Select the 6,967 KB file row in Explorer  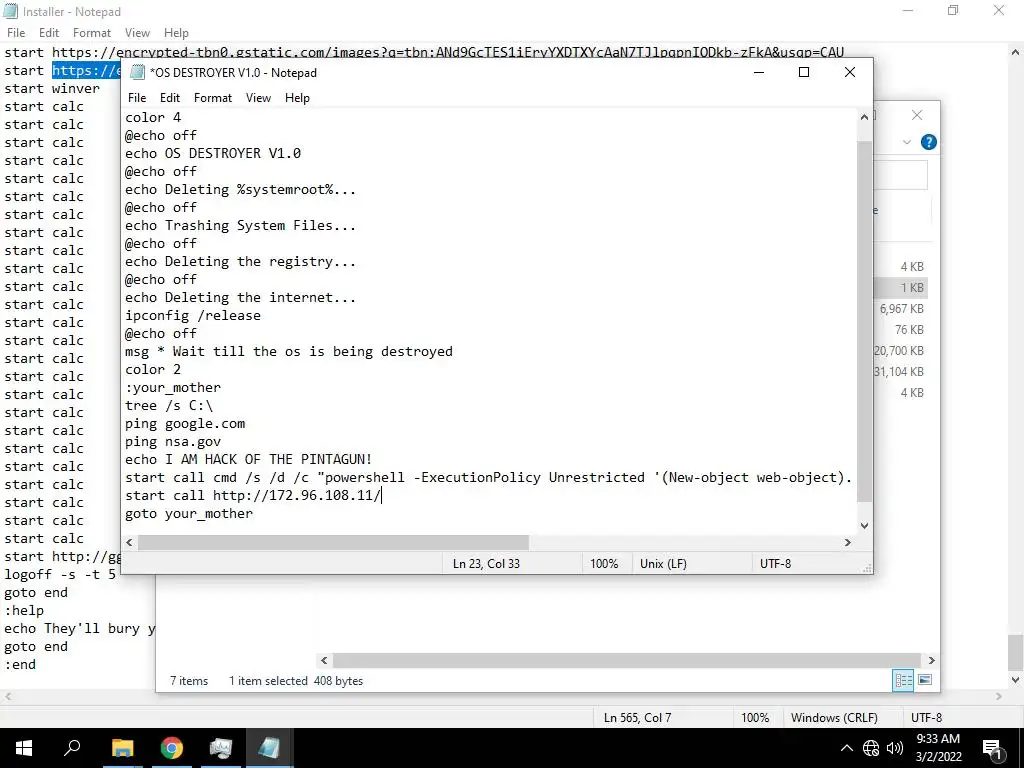click(901, 309)
